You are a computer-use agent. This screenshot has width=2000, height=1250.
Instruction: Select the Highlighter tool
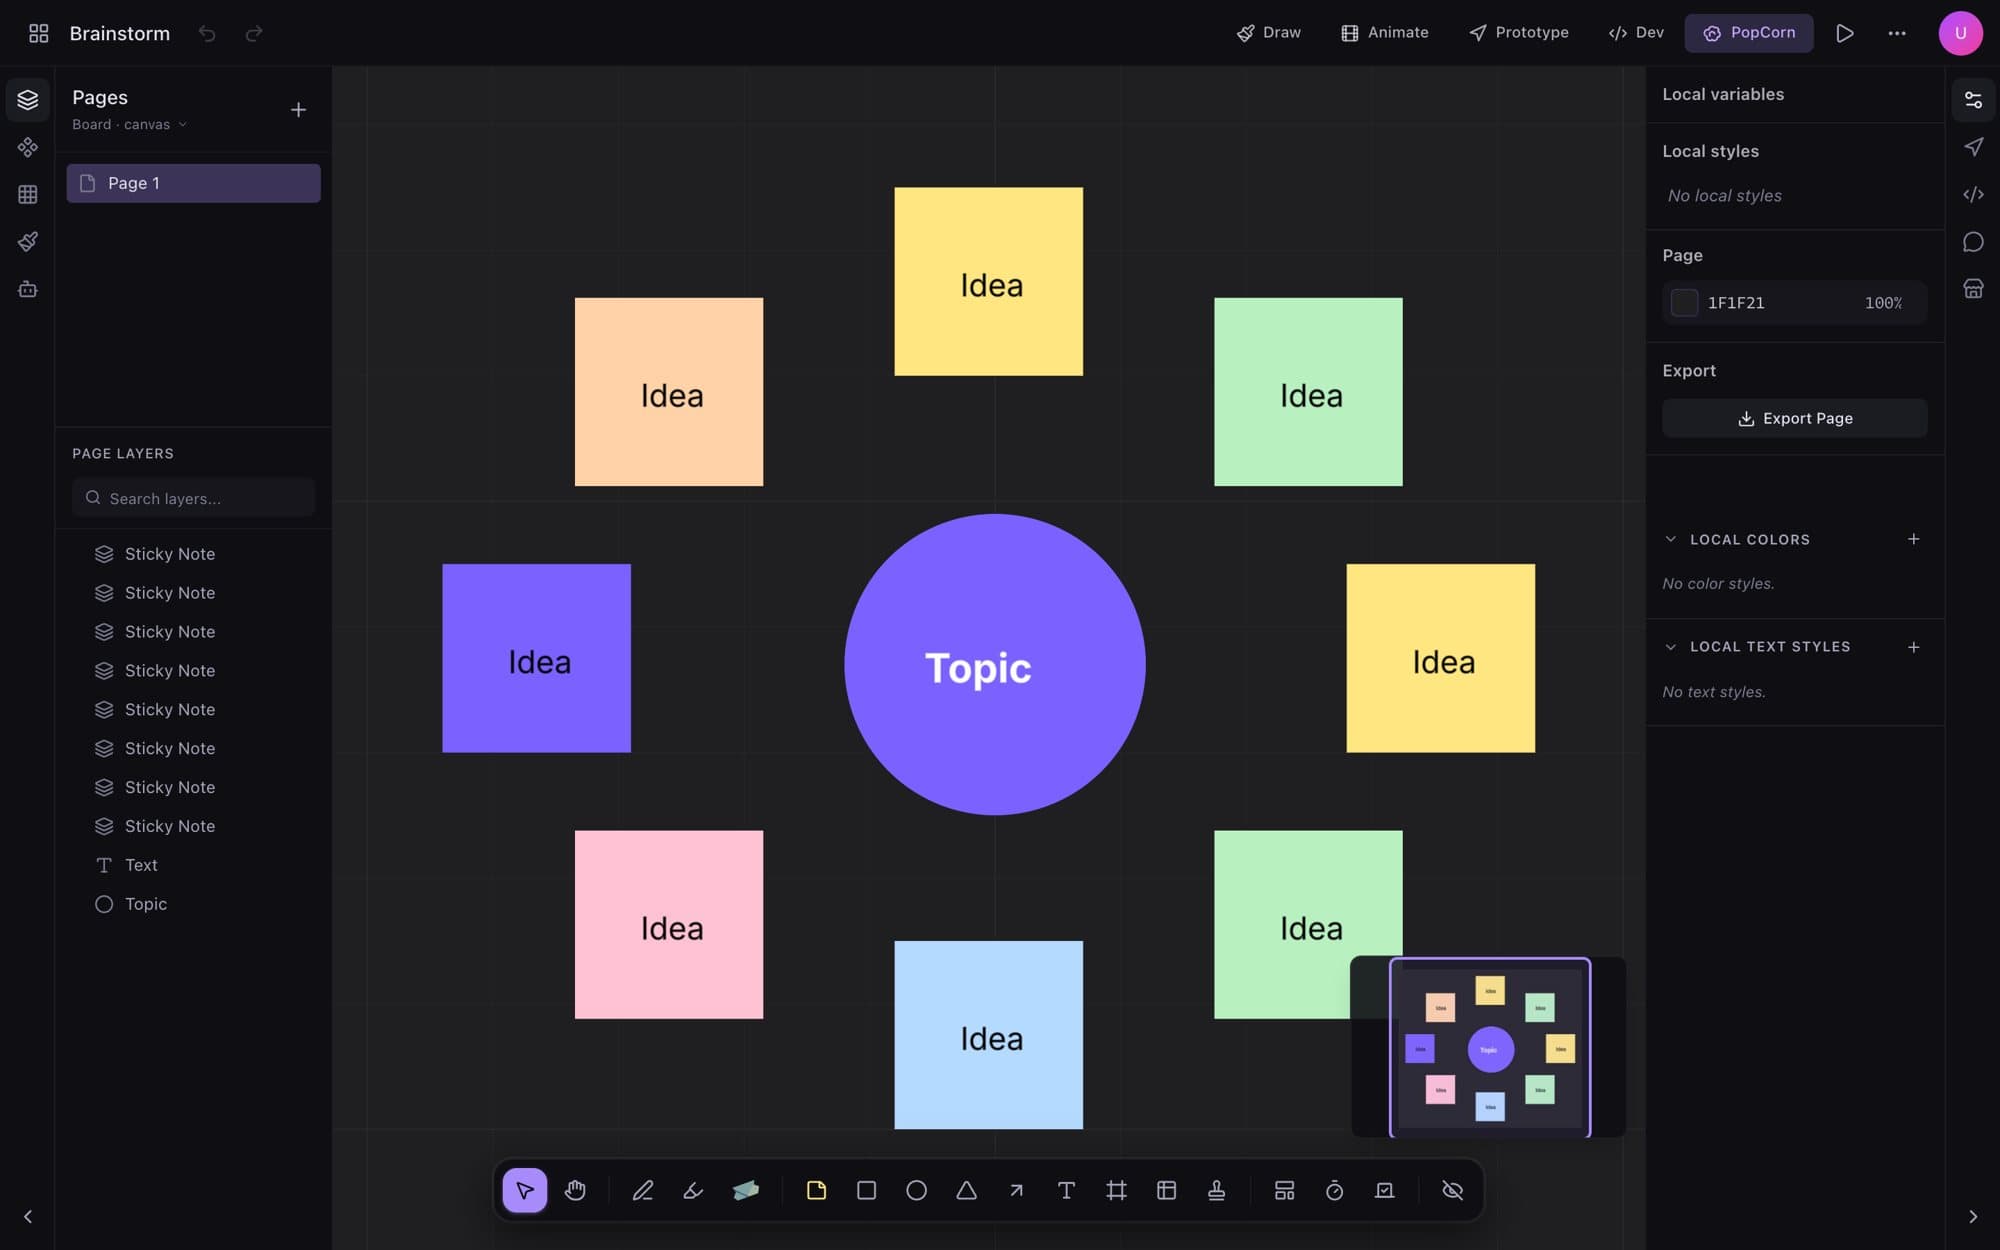[693, 1190]
